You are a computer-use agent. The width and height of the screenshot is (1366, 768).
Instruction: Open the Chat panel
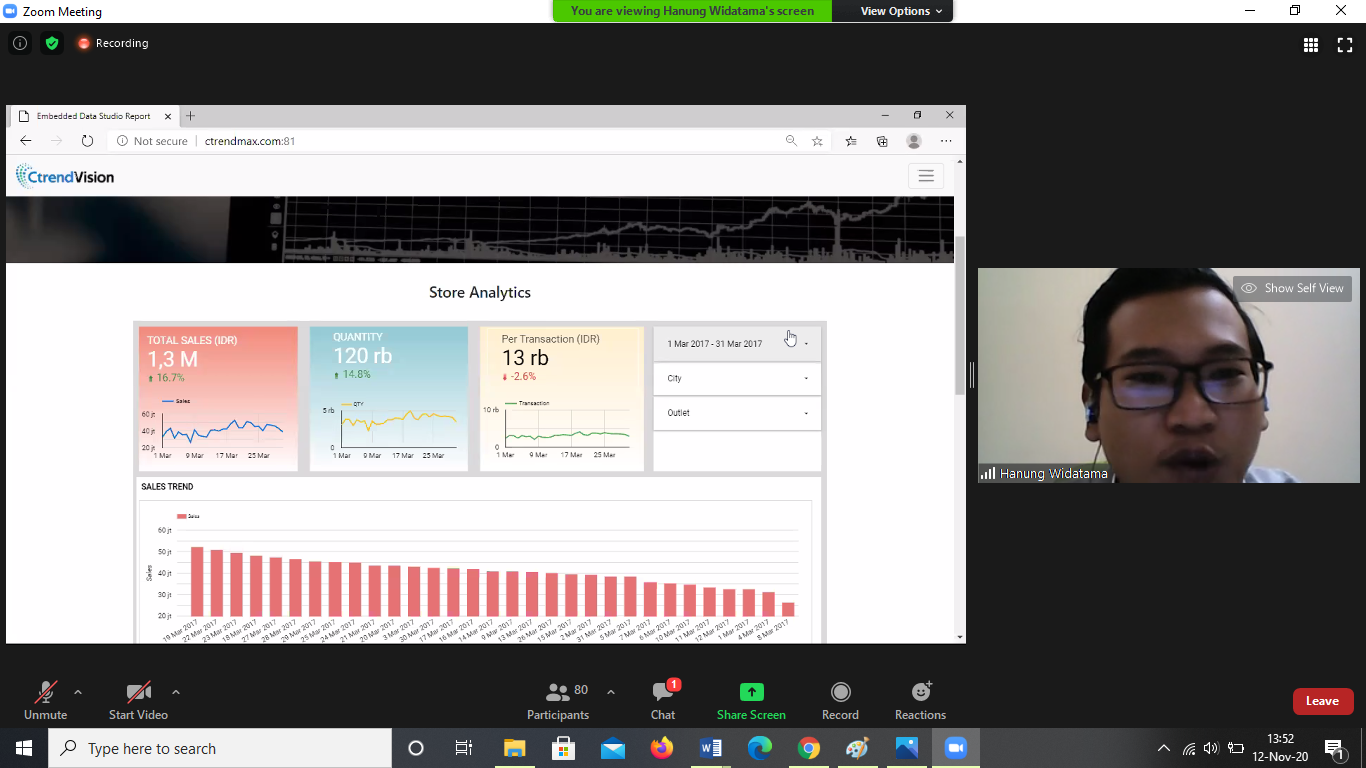click(x=662, y=701)
